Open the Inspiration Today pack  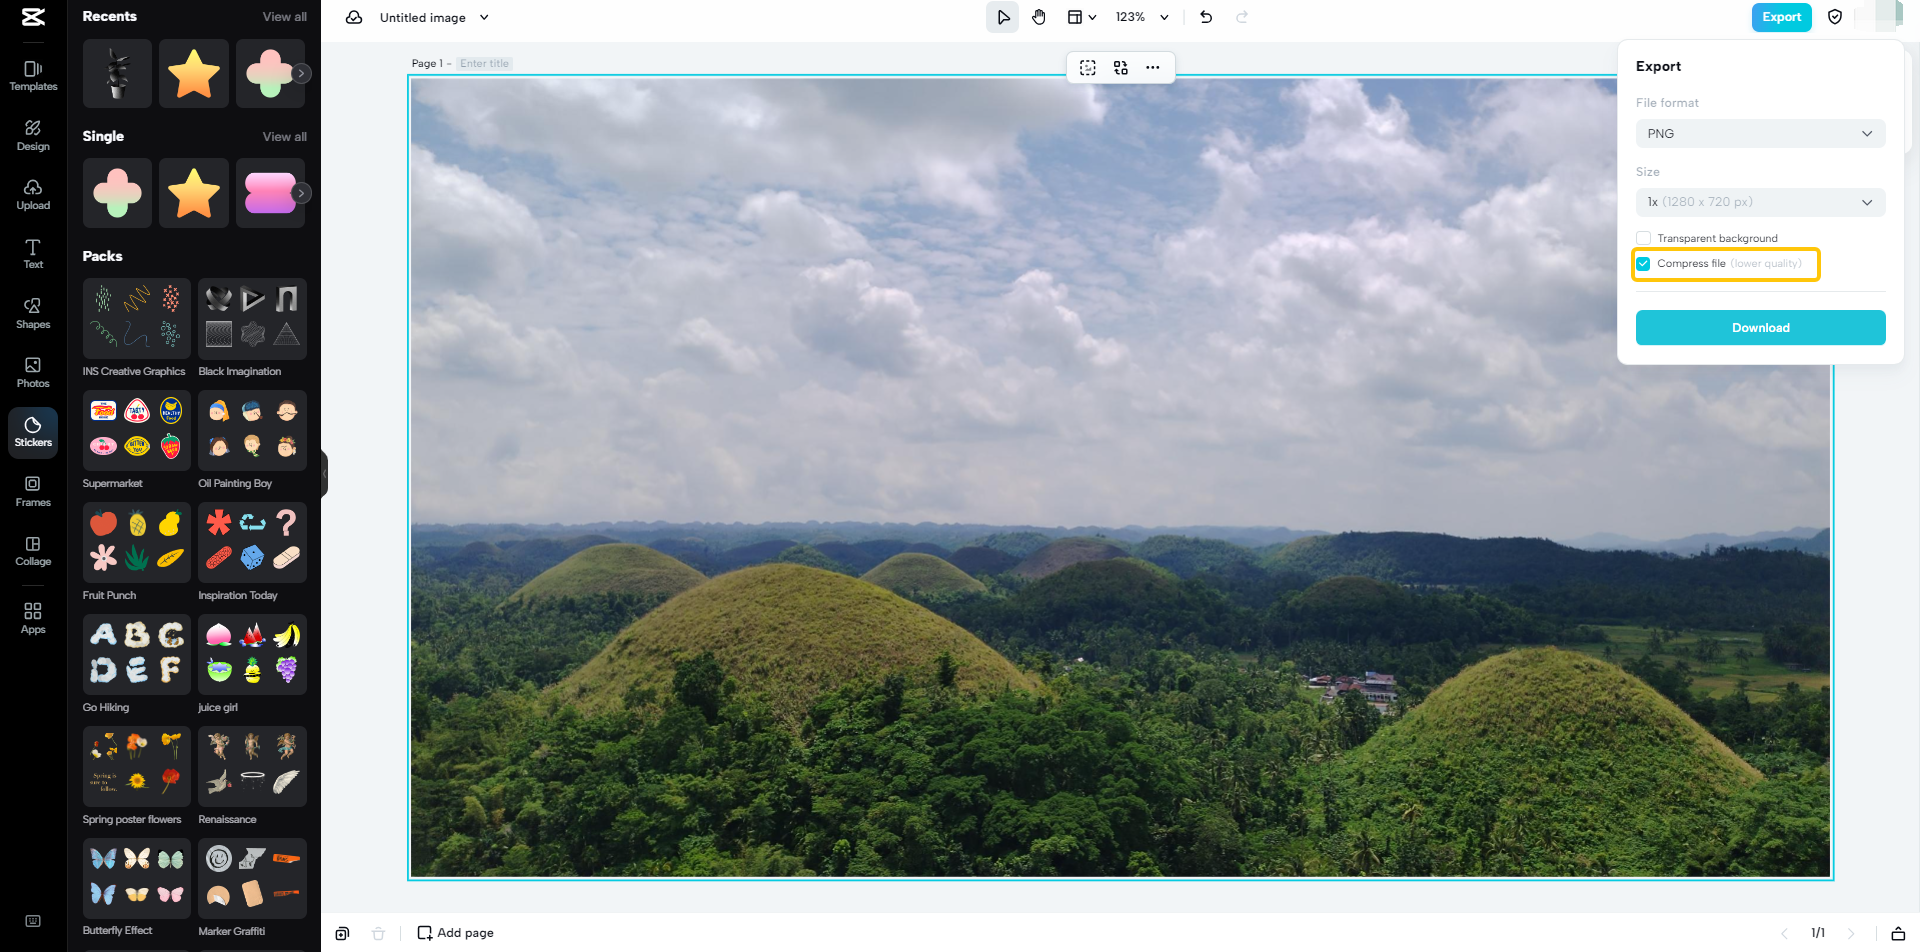[x=252, y=543]
